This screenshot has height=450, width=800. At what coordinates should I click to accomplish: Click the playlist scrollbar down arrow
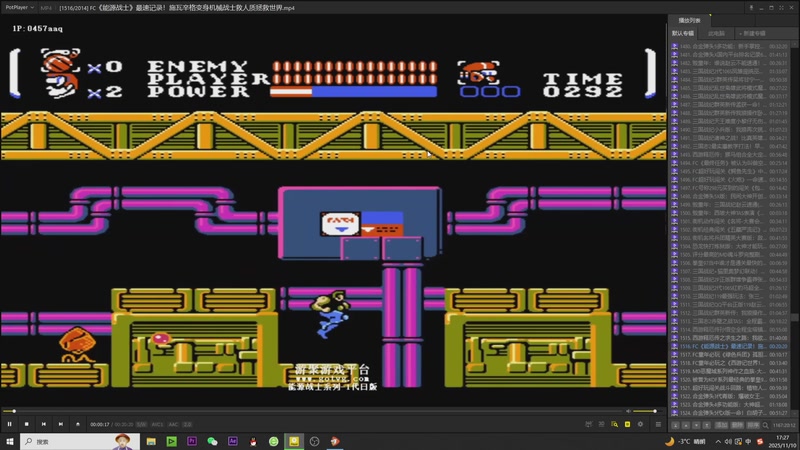pyautogui.click(x=794, y=414)
